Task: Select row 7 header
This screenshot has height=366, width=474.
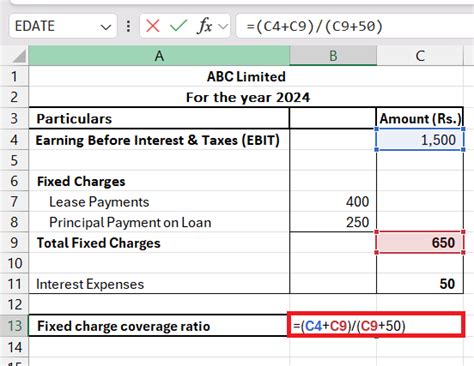Action: 14,202
